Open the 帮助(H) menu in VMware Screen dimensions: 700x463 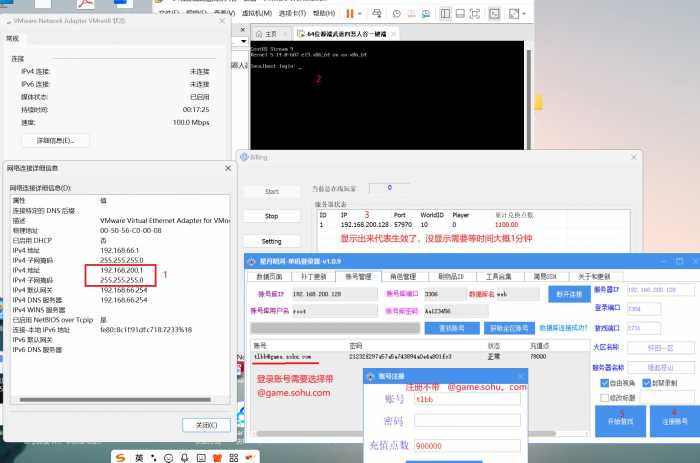tap(324, 13)
